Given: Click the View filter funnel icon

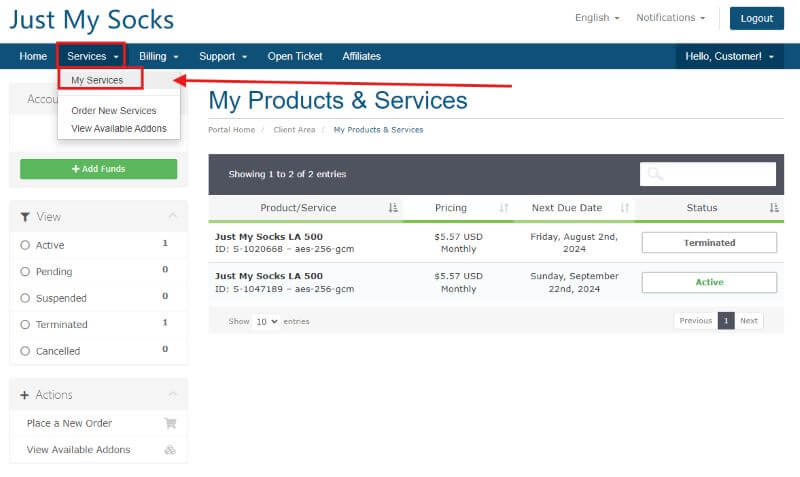Looking at the screenshot, I should (25, 217).
